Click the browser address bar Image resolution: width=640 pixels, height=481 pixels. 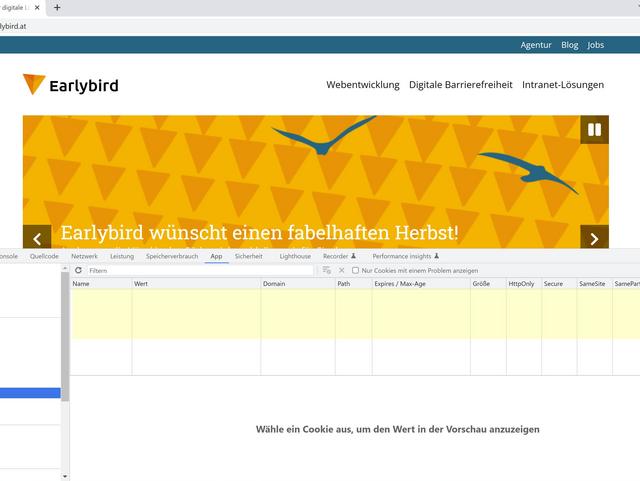(x=318, y=26)
